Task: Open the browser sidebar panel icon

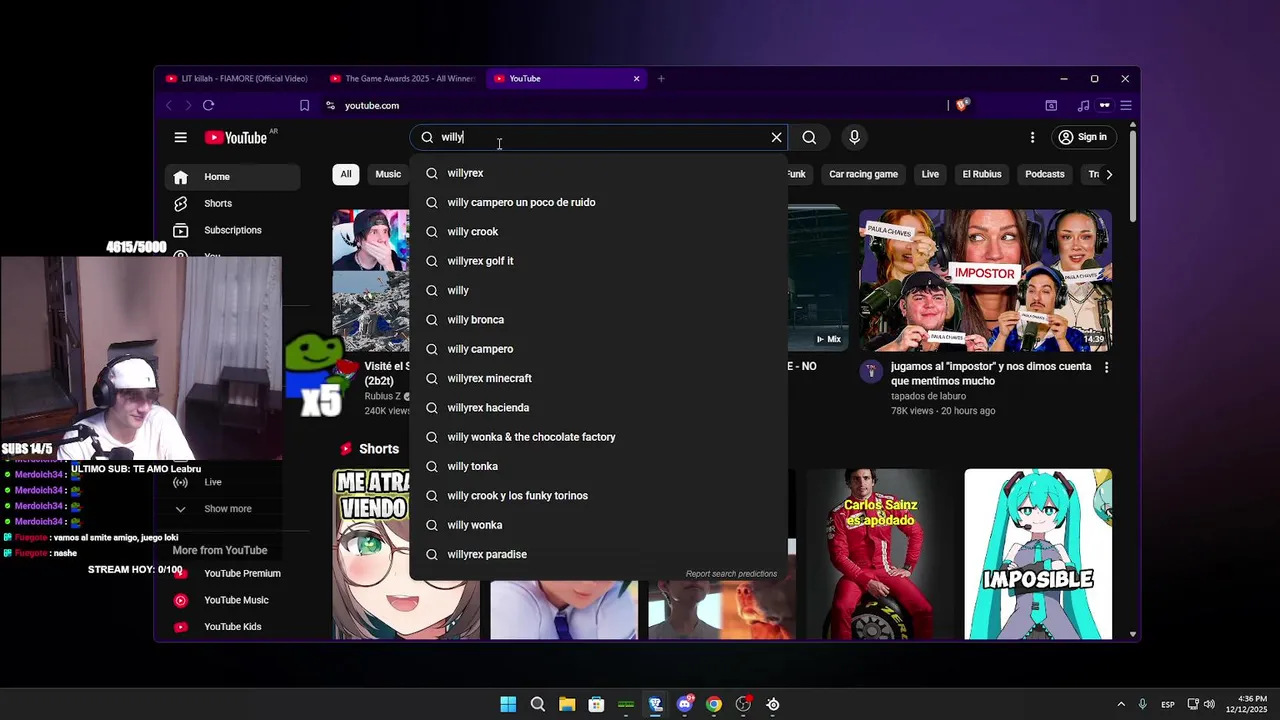Action: (1051, 105)
